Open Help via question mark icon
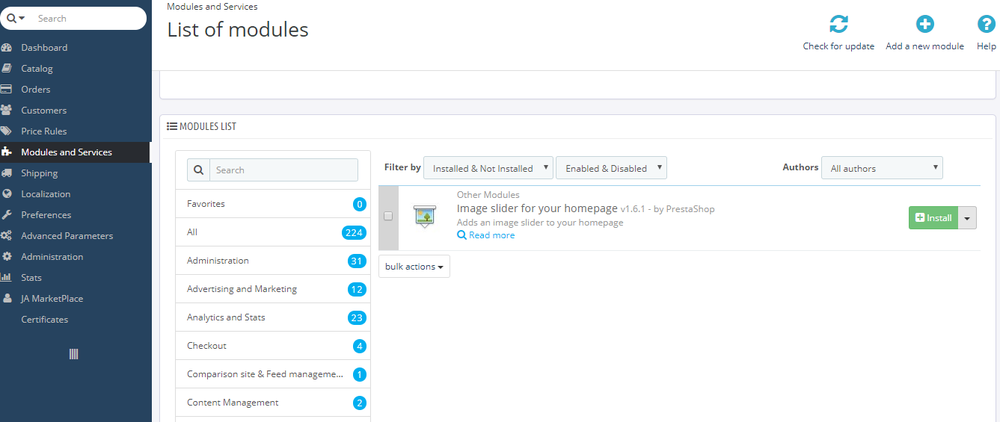 (x=987, y=24)
